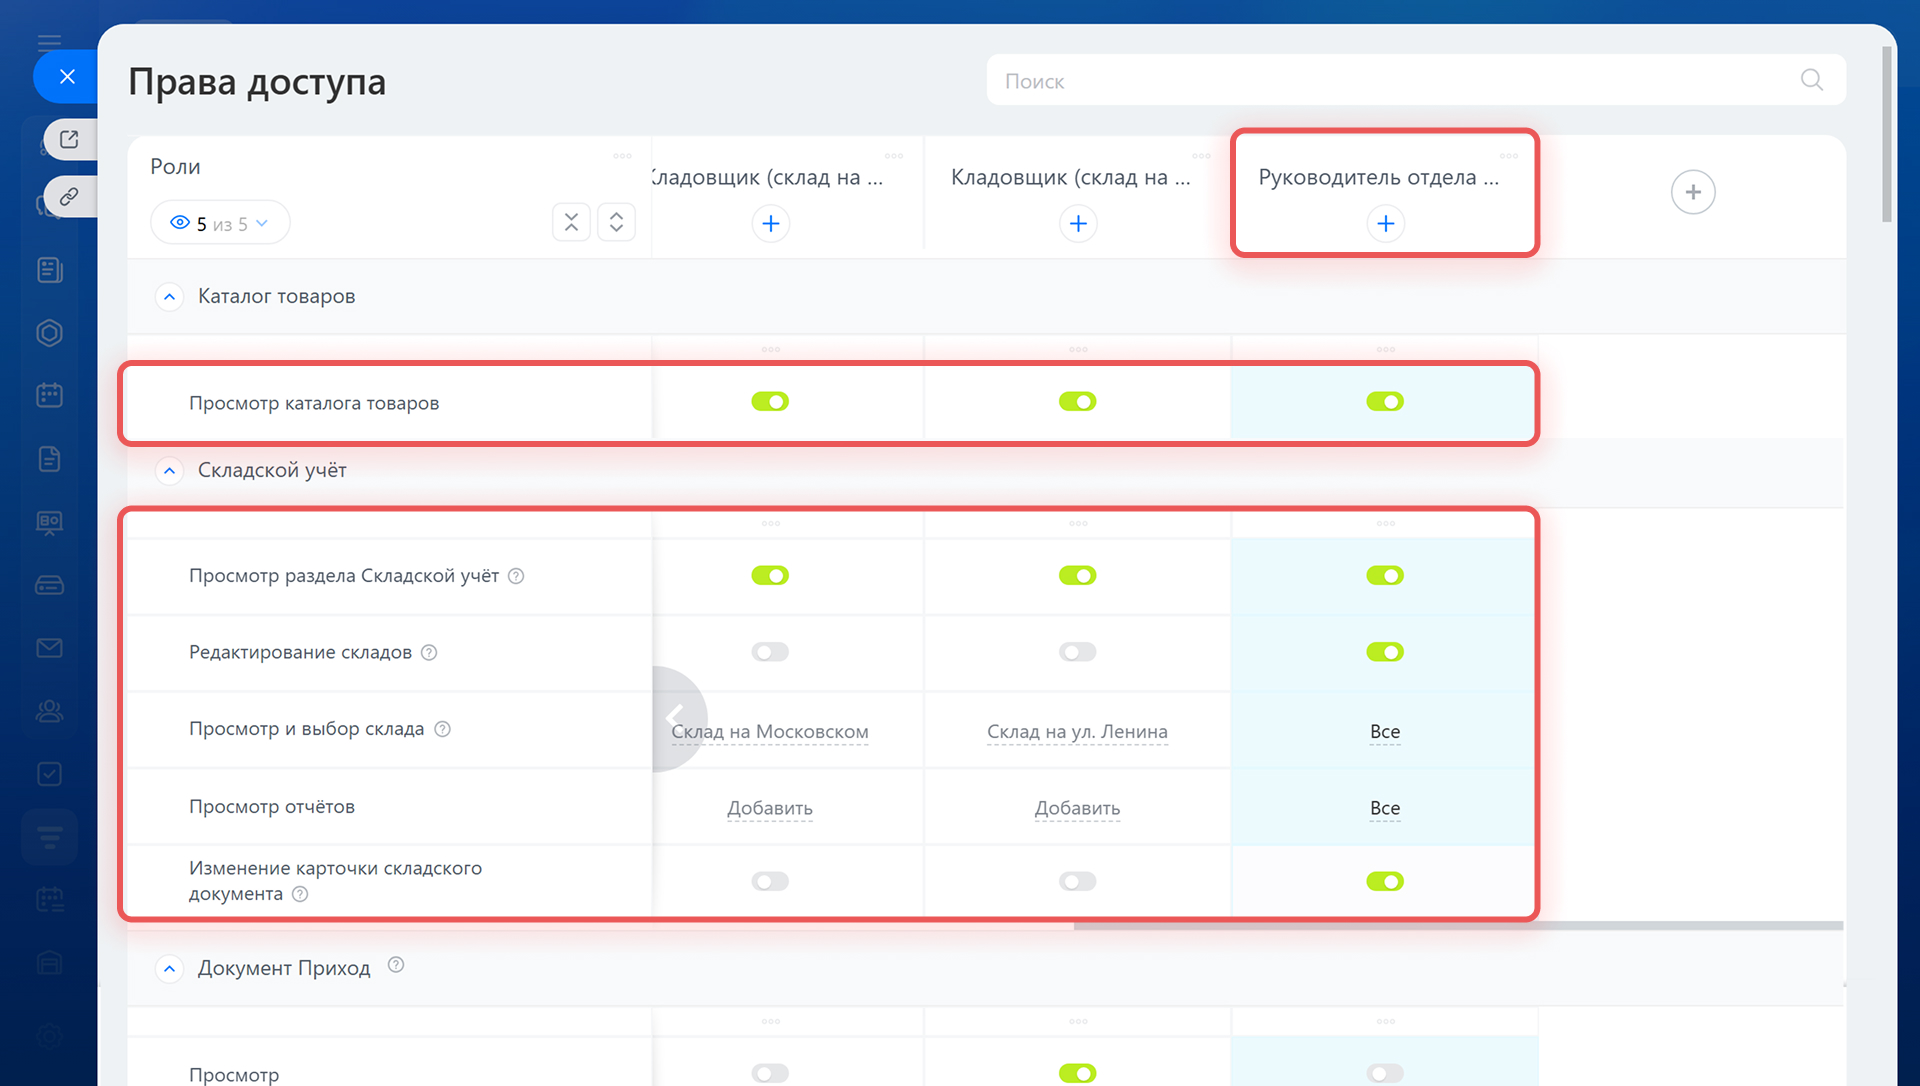Image resolution: width=1920 pixels, height=1086 pixels.
Task: Click the search magnifier icon
Action: pos(1811,80)
